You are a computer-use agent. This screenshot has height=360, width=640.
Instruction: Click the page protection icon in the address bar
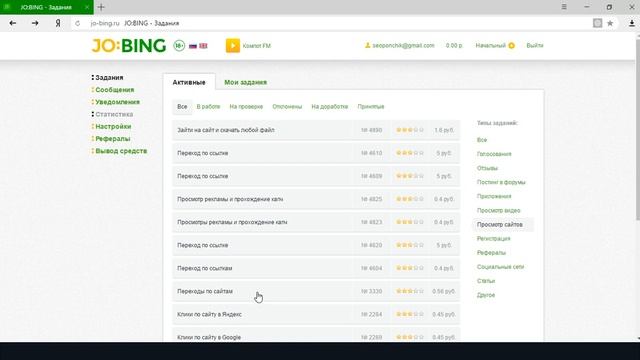598,23
